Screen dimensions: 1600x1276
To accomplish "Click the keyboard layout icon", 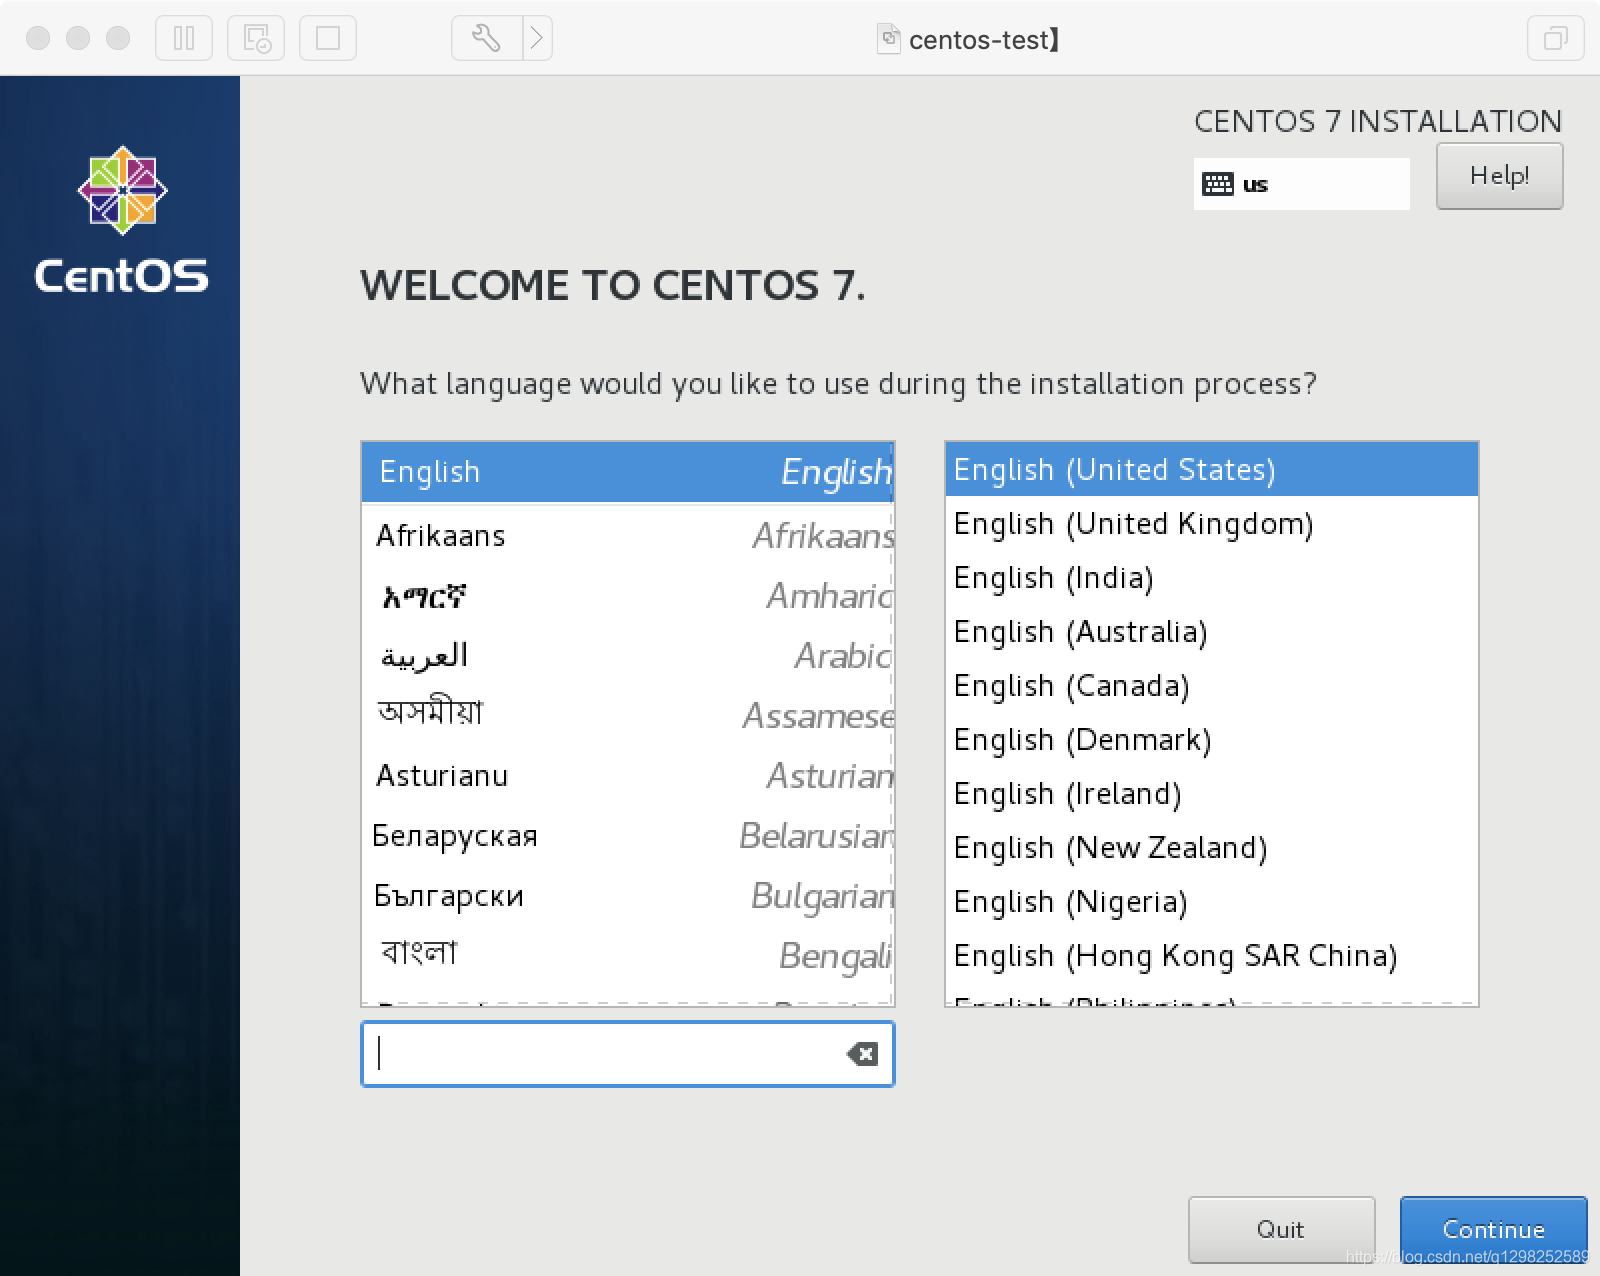I will (x=1217, y=184).
